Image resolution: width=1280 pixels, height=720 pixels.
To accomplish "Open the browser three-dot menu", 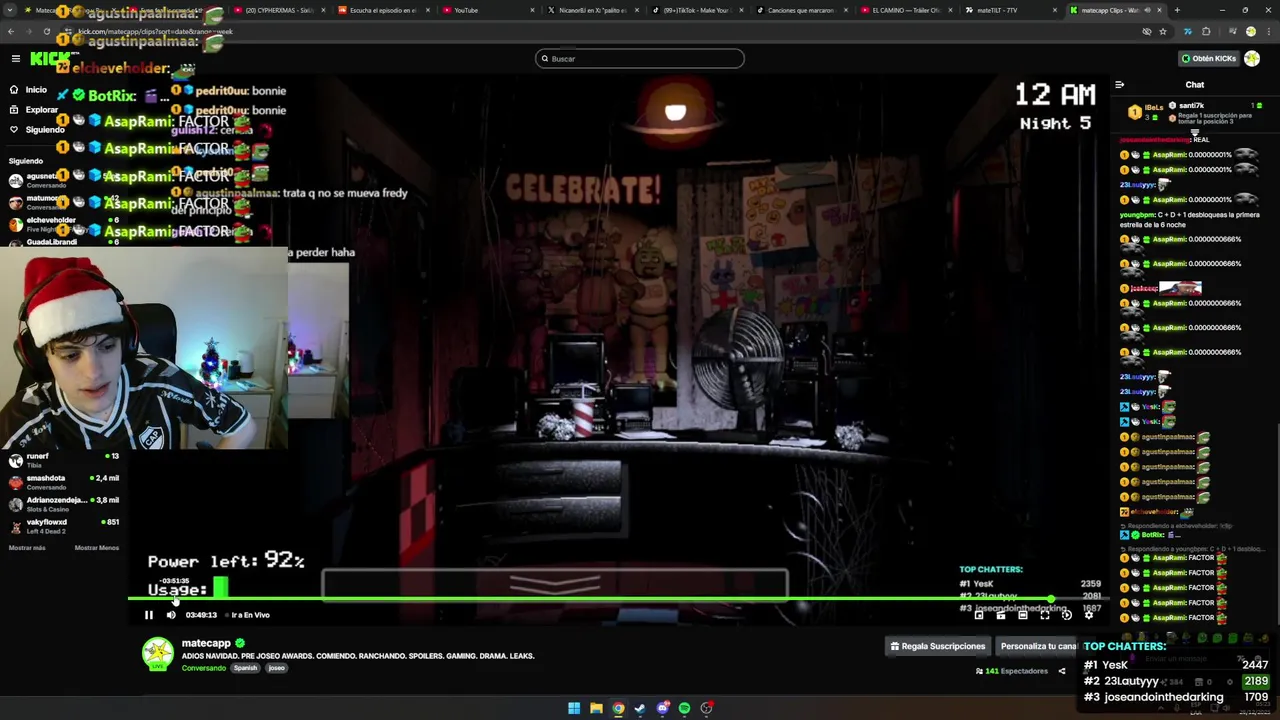I will (x=1268, y=31).
